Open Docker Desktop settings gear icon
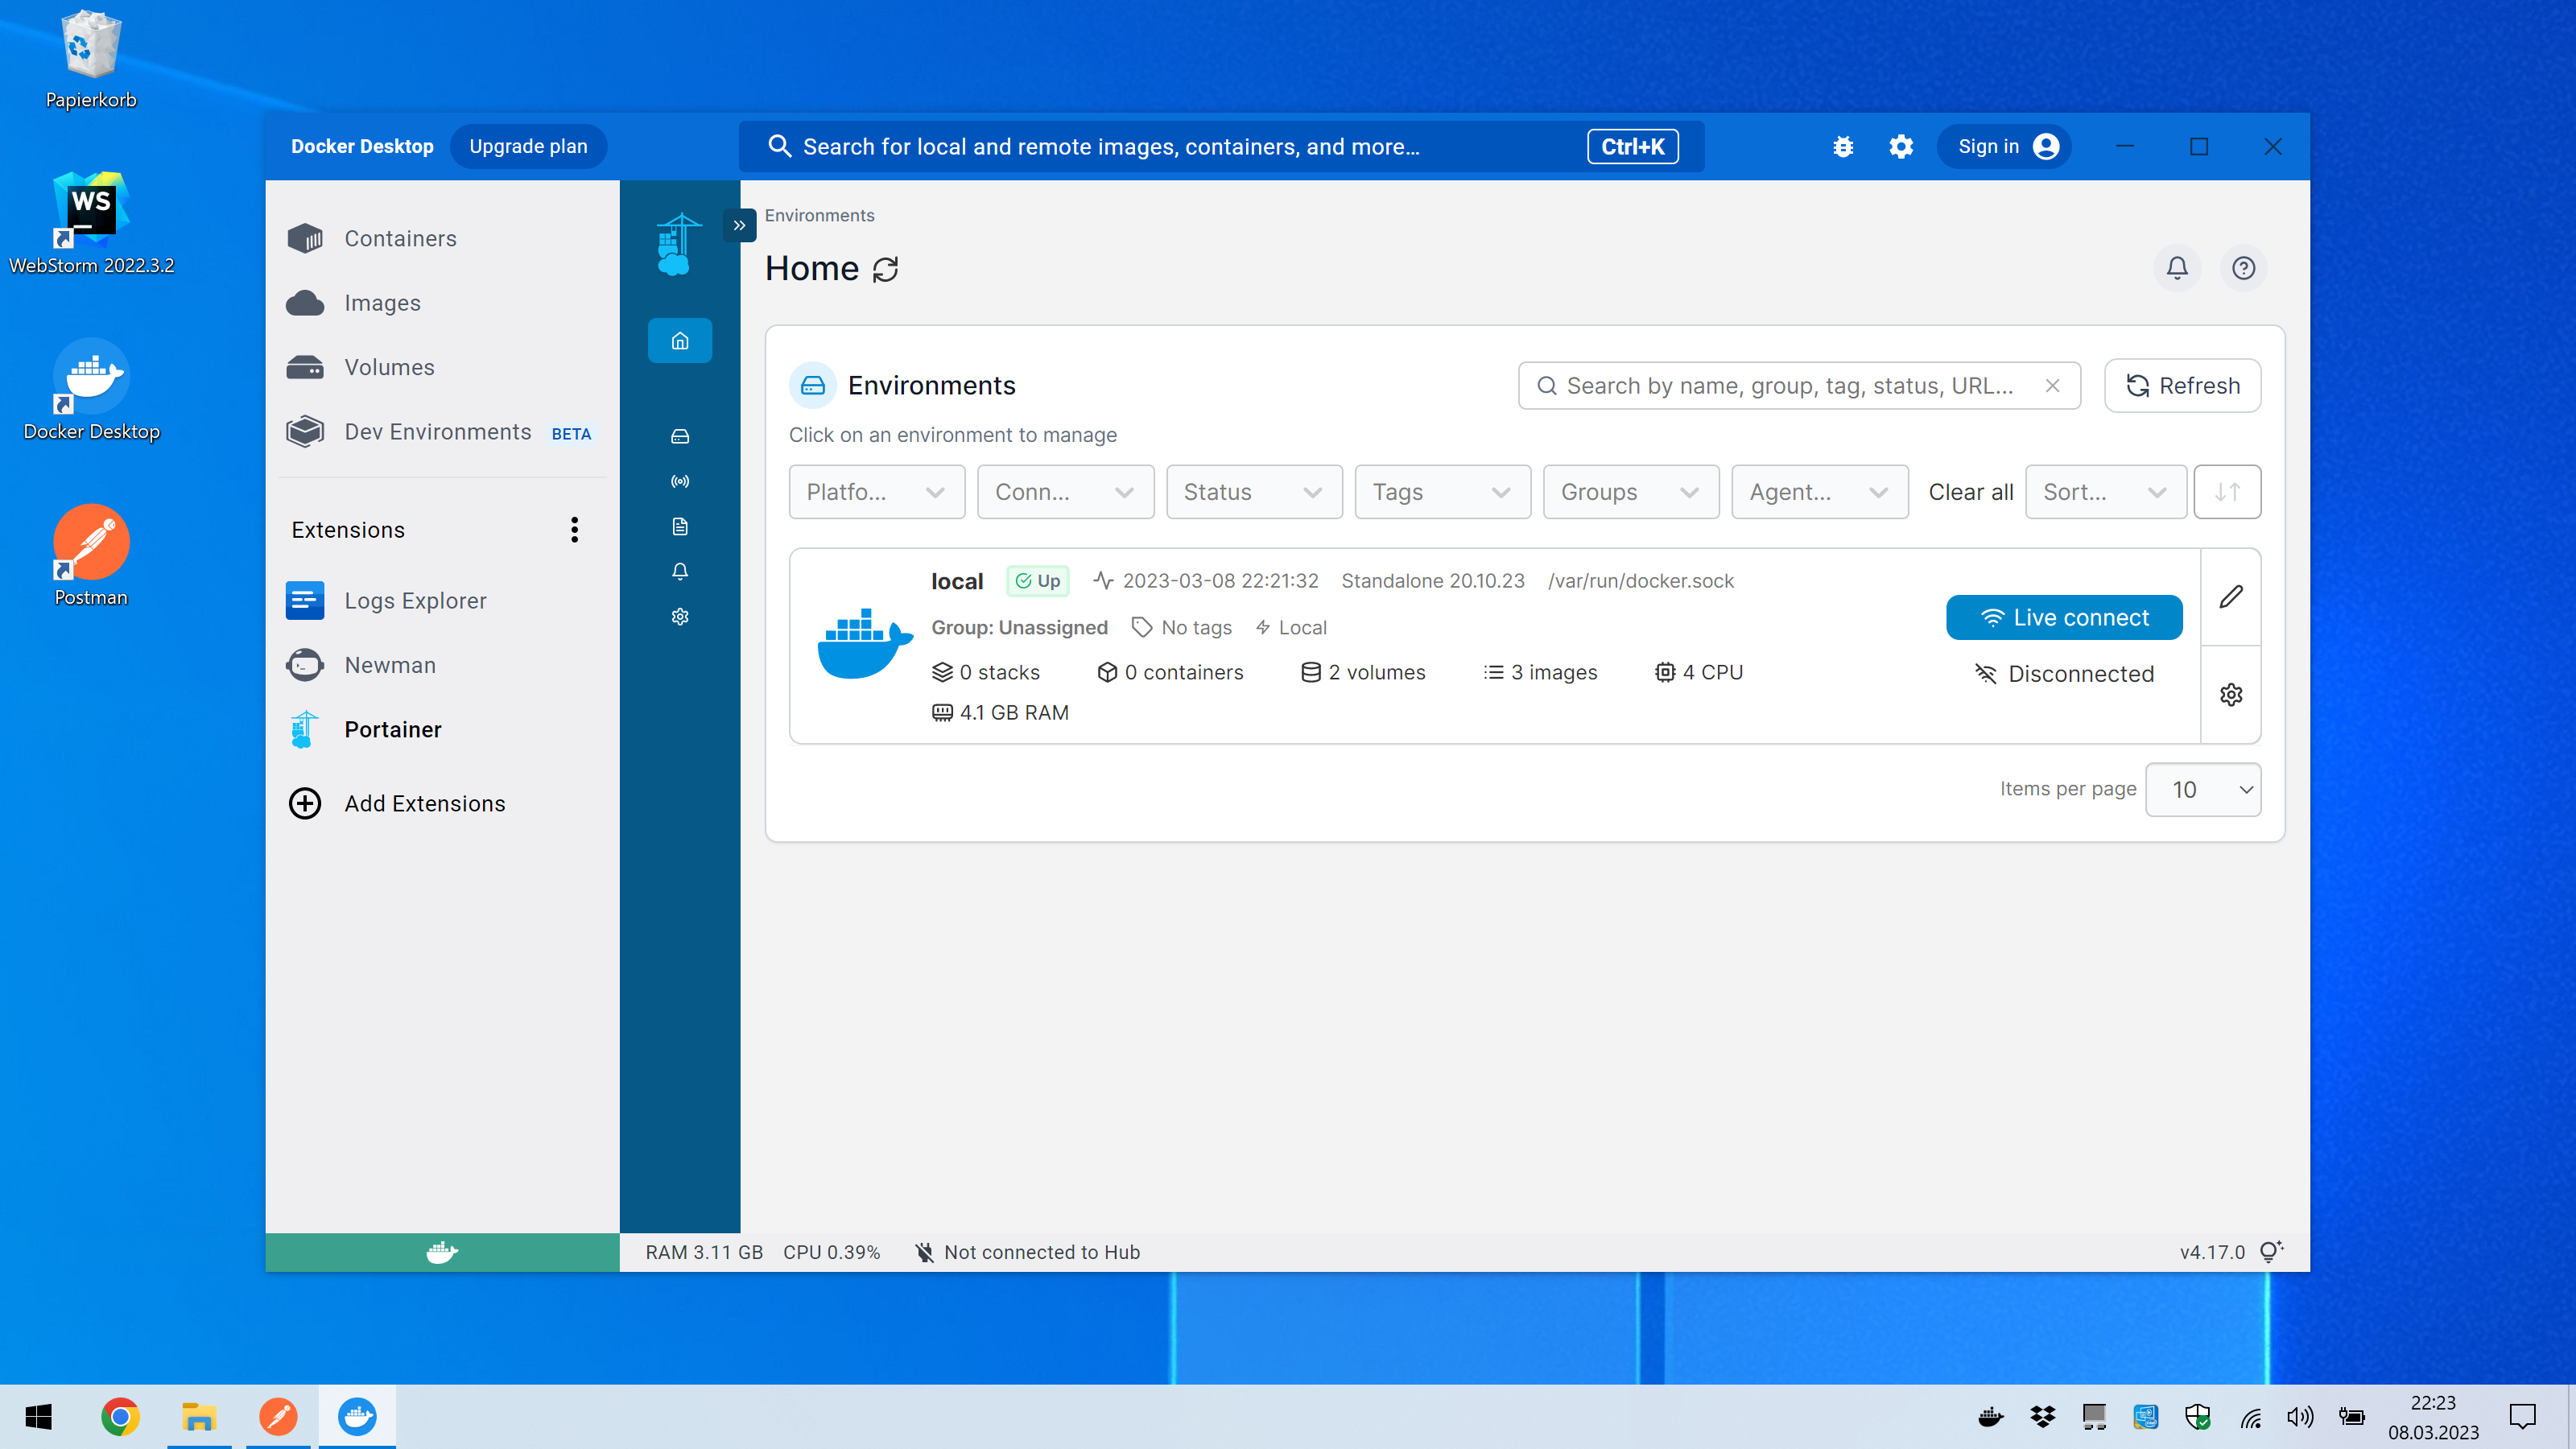Screen dimensions: 2576x1449 click(1900, 147)
